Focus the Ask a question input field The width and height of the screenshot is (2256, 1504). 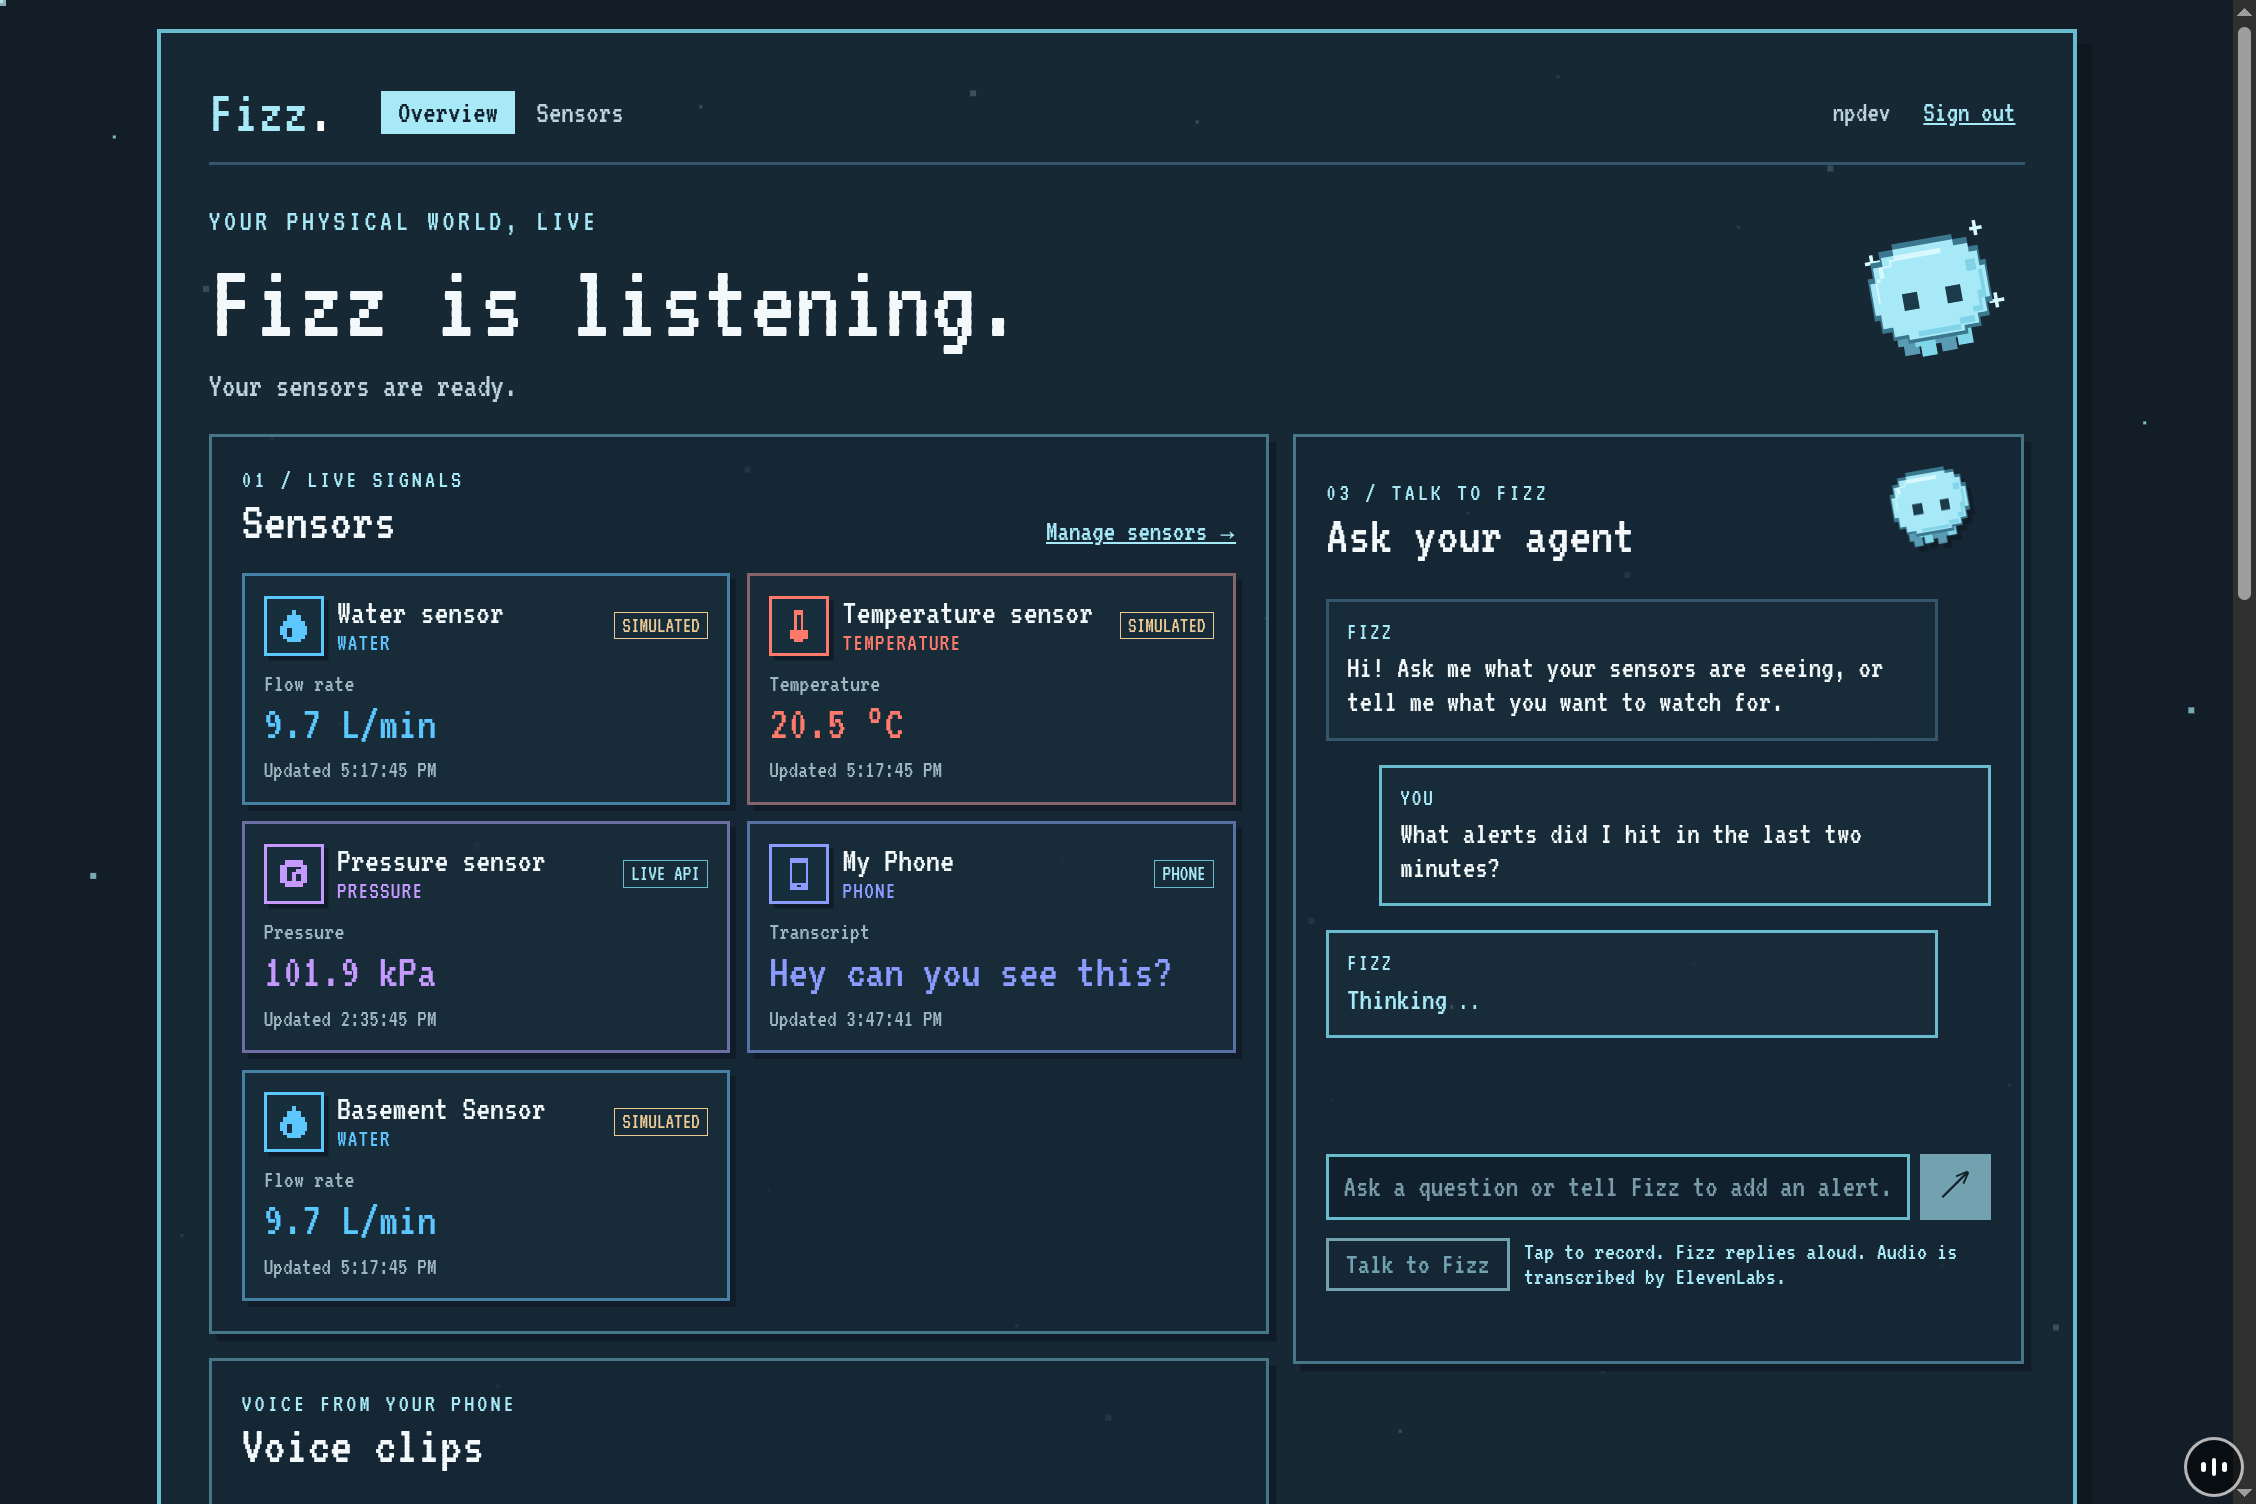tap(1617, 1187)
